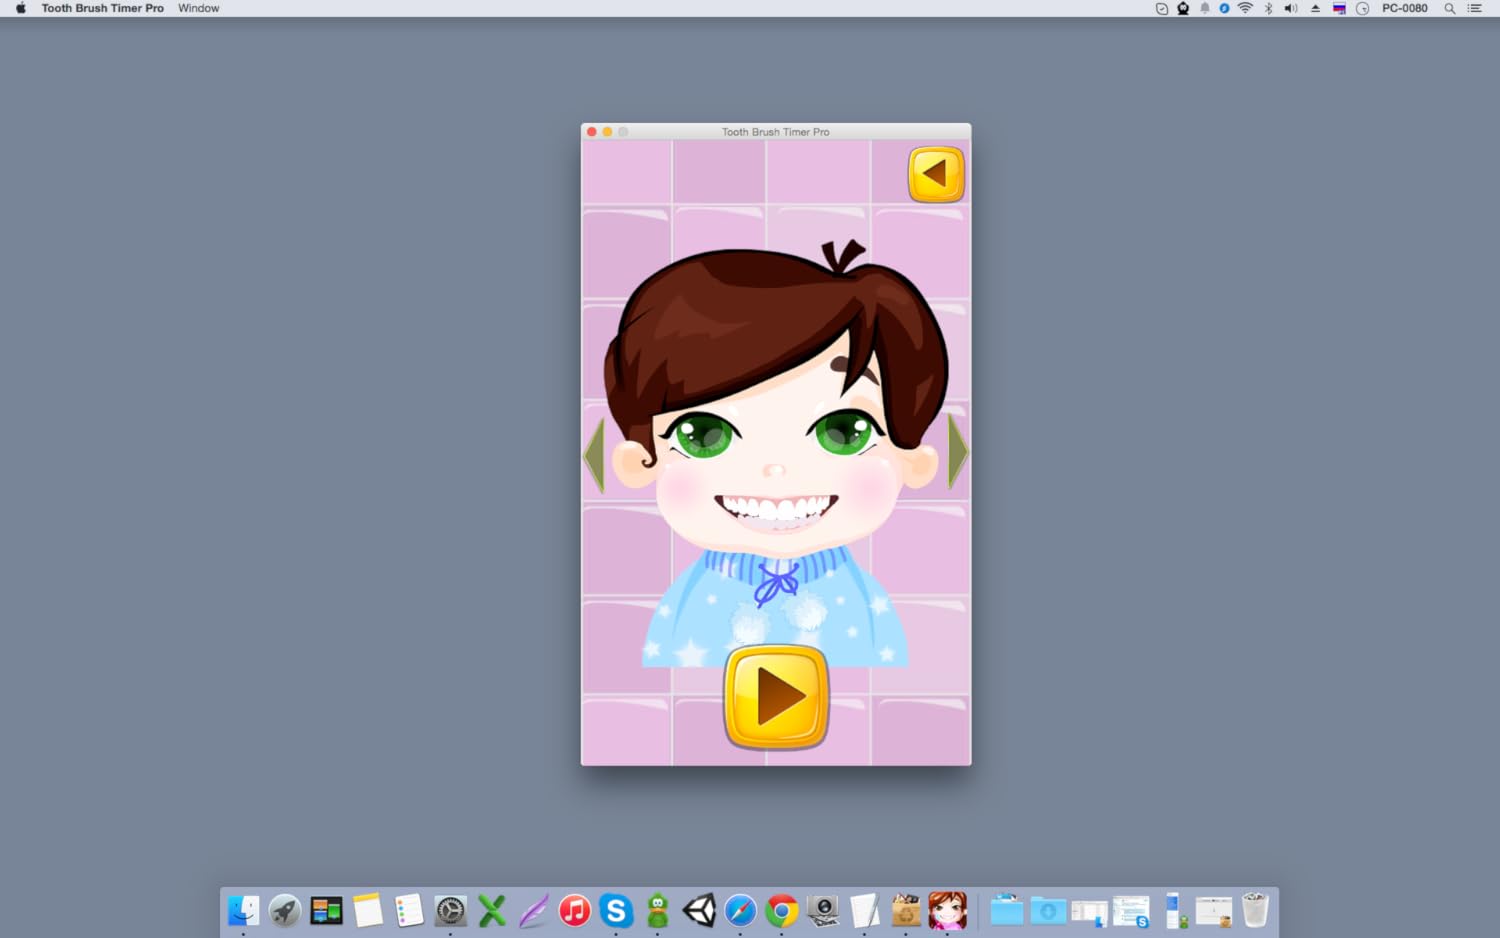The width and height of the screenshot is (1500, 938).
Task: Open the Russian flag input source menu
Action: point(1339,8)
